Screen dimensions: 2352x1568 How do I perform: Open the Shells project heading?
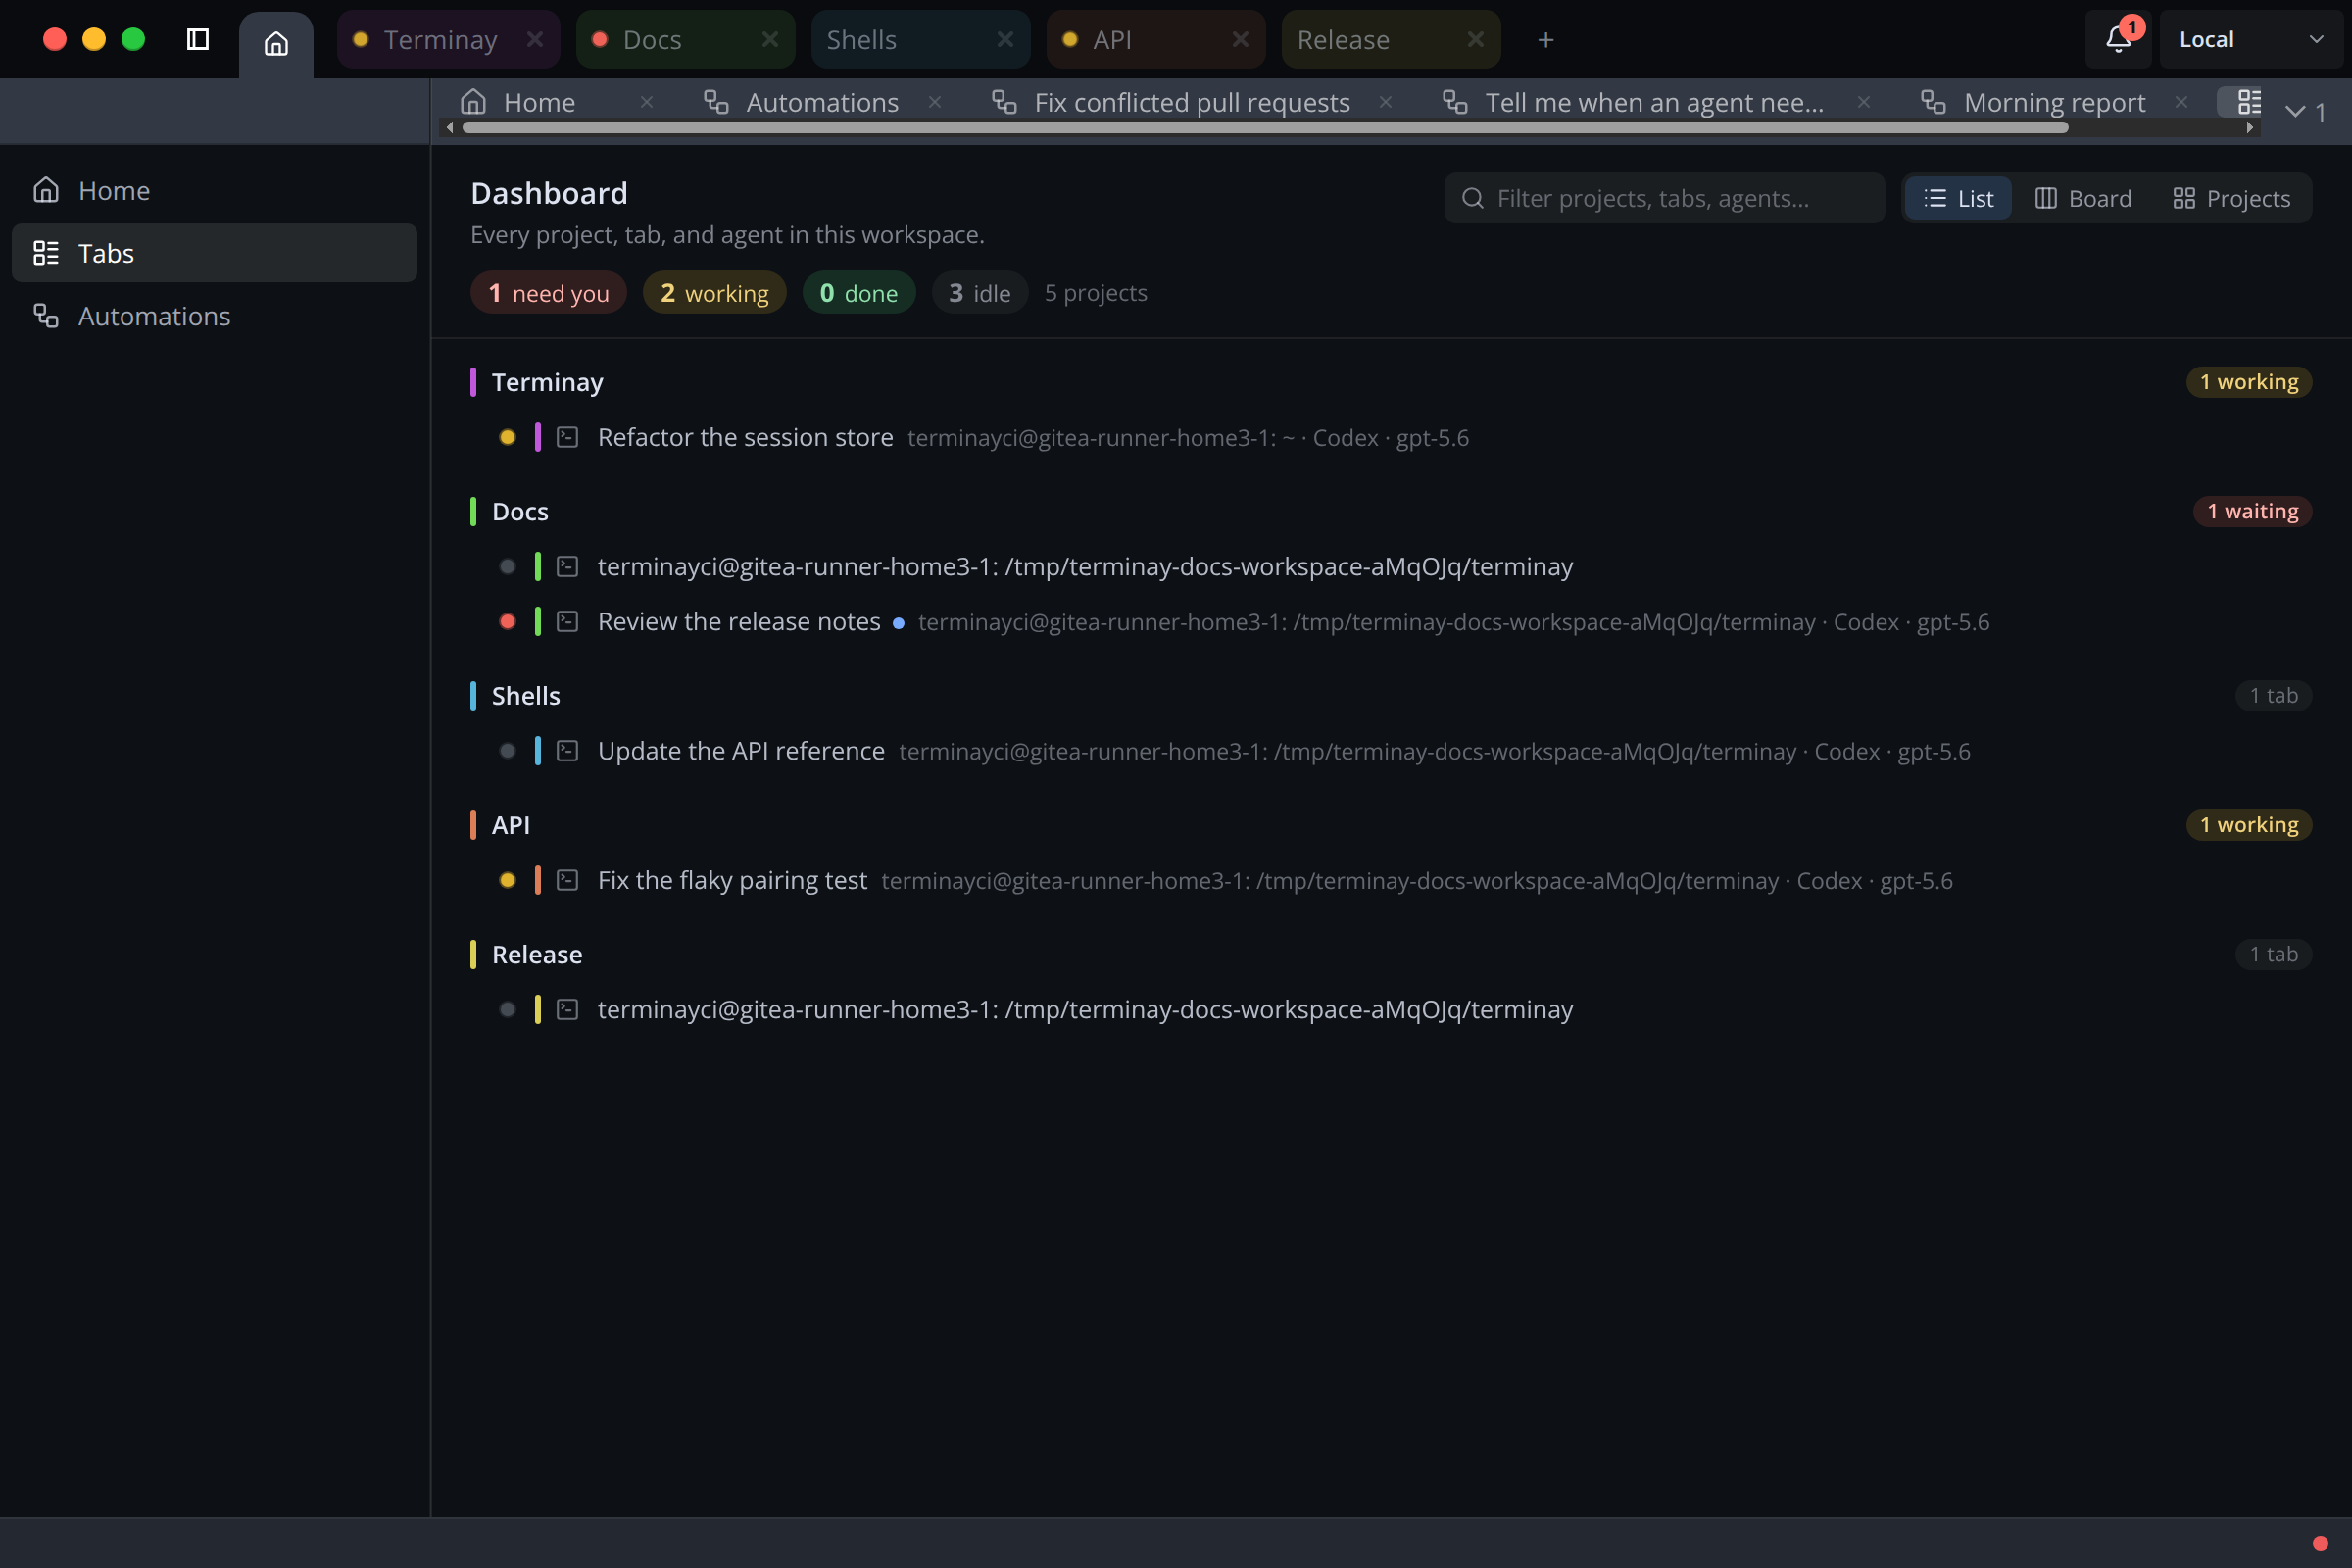click(x=526, y=695)
